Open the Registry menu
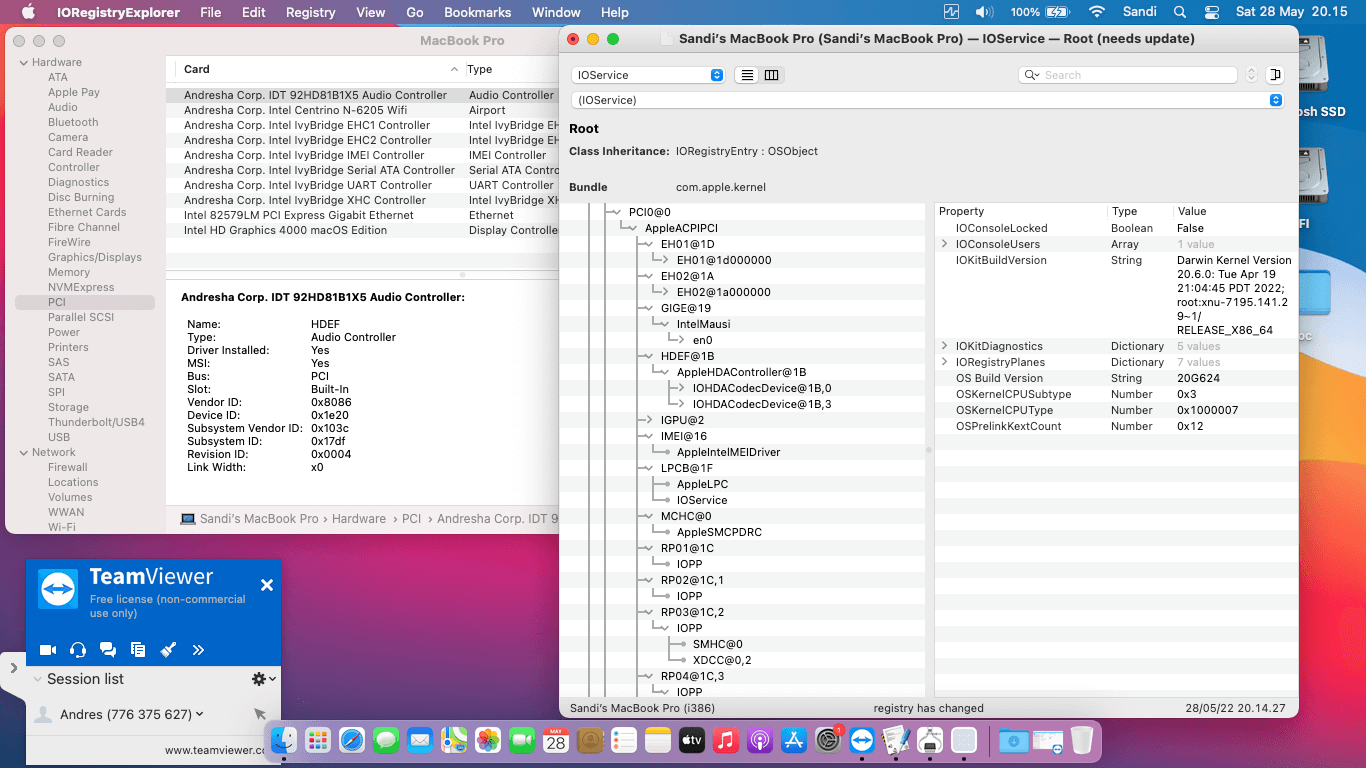 point(310,12)
